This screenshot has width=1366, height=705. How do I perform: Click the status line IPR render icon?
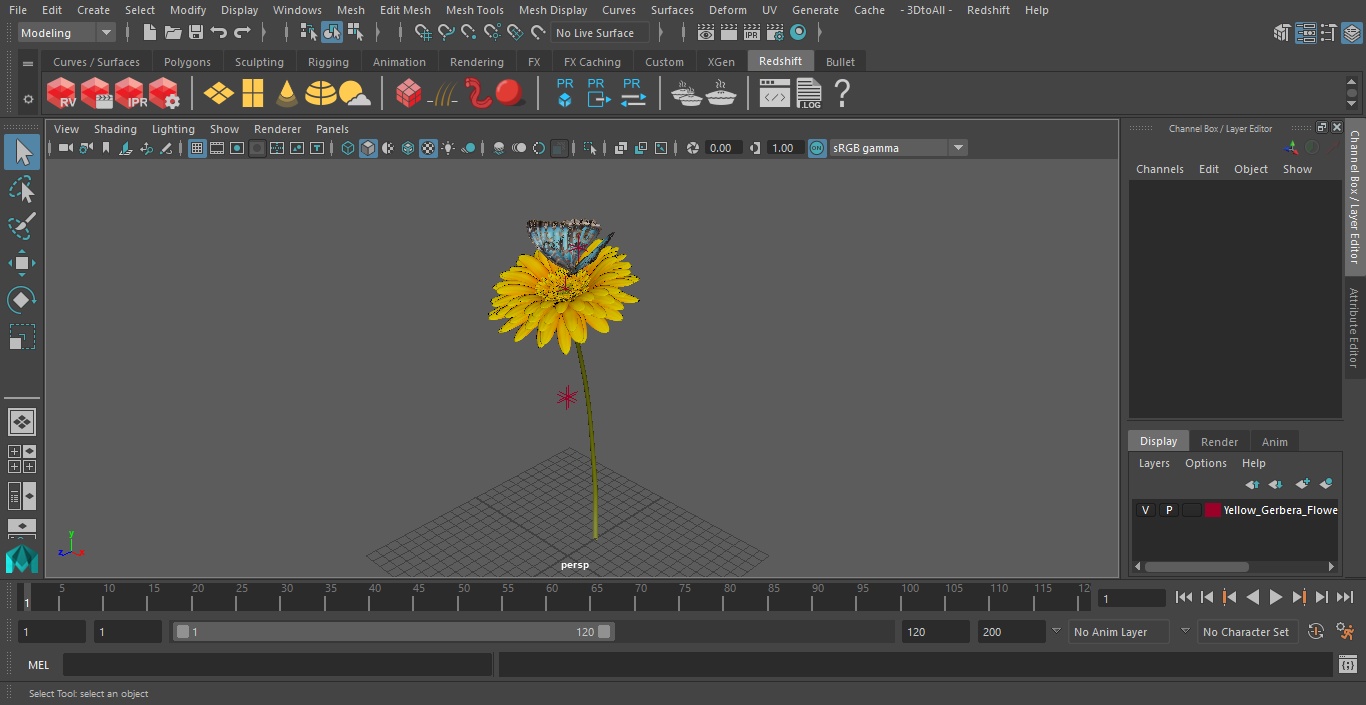(x=751, y=33)
